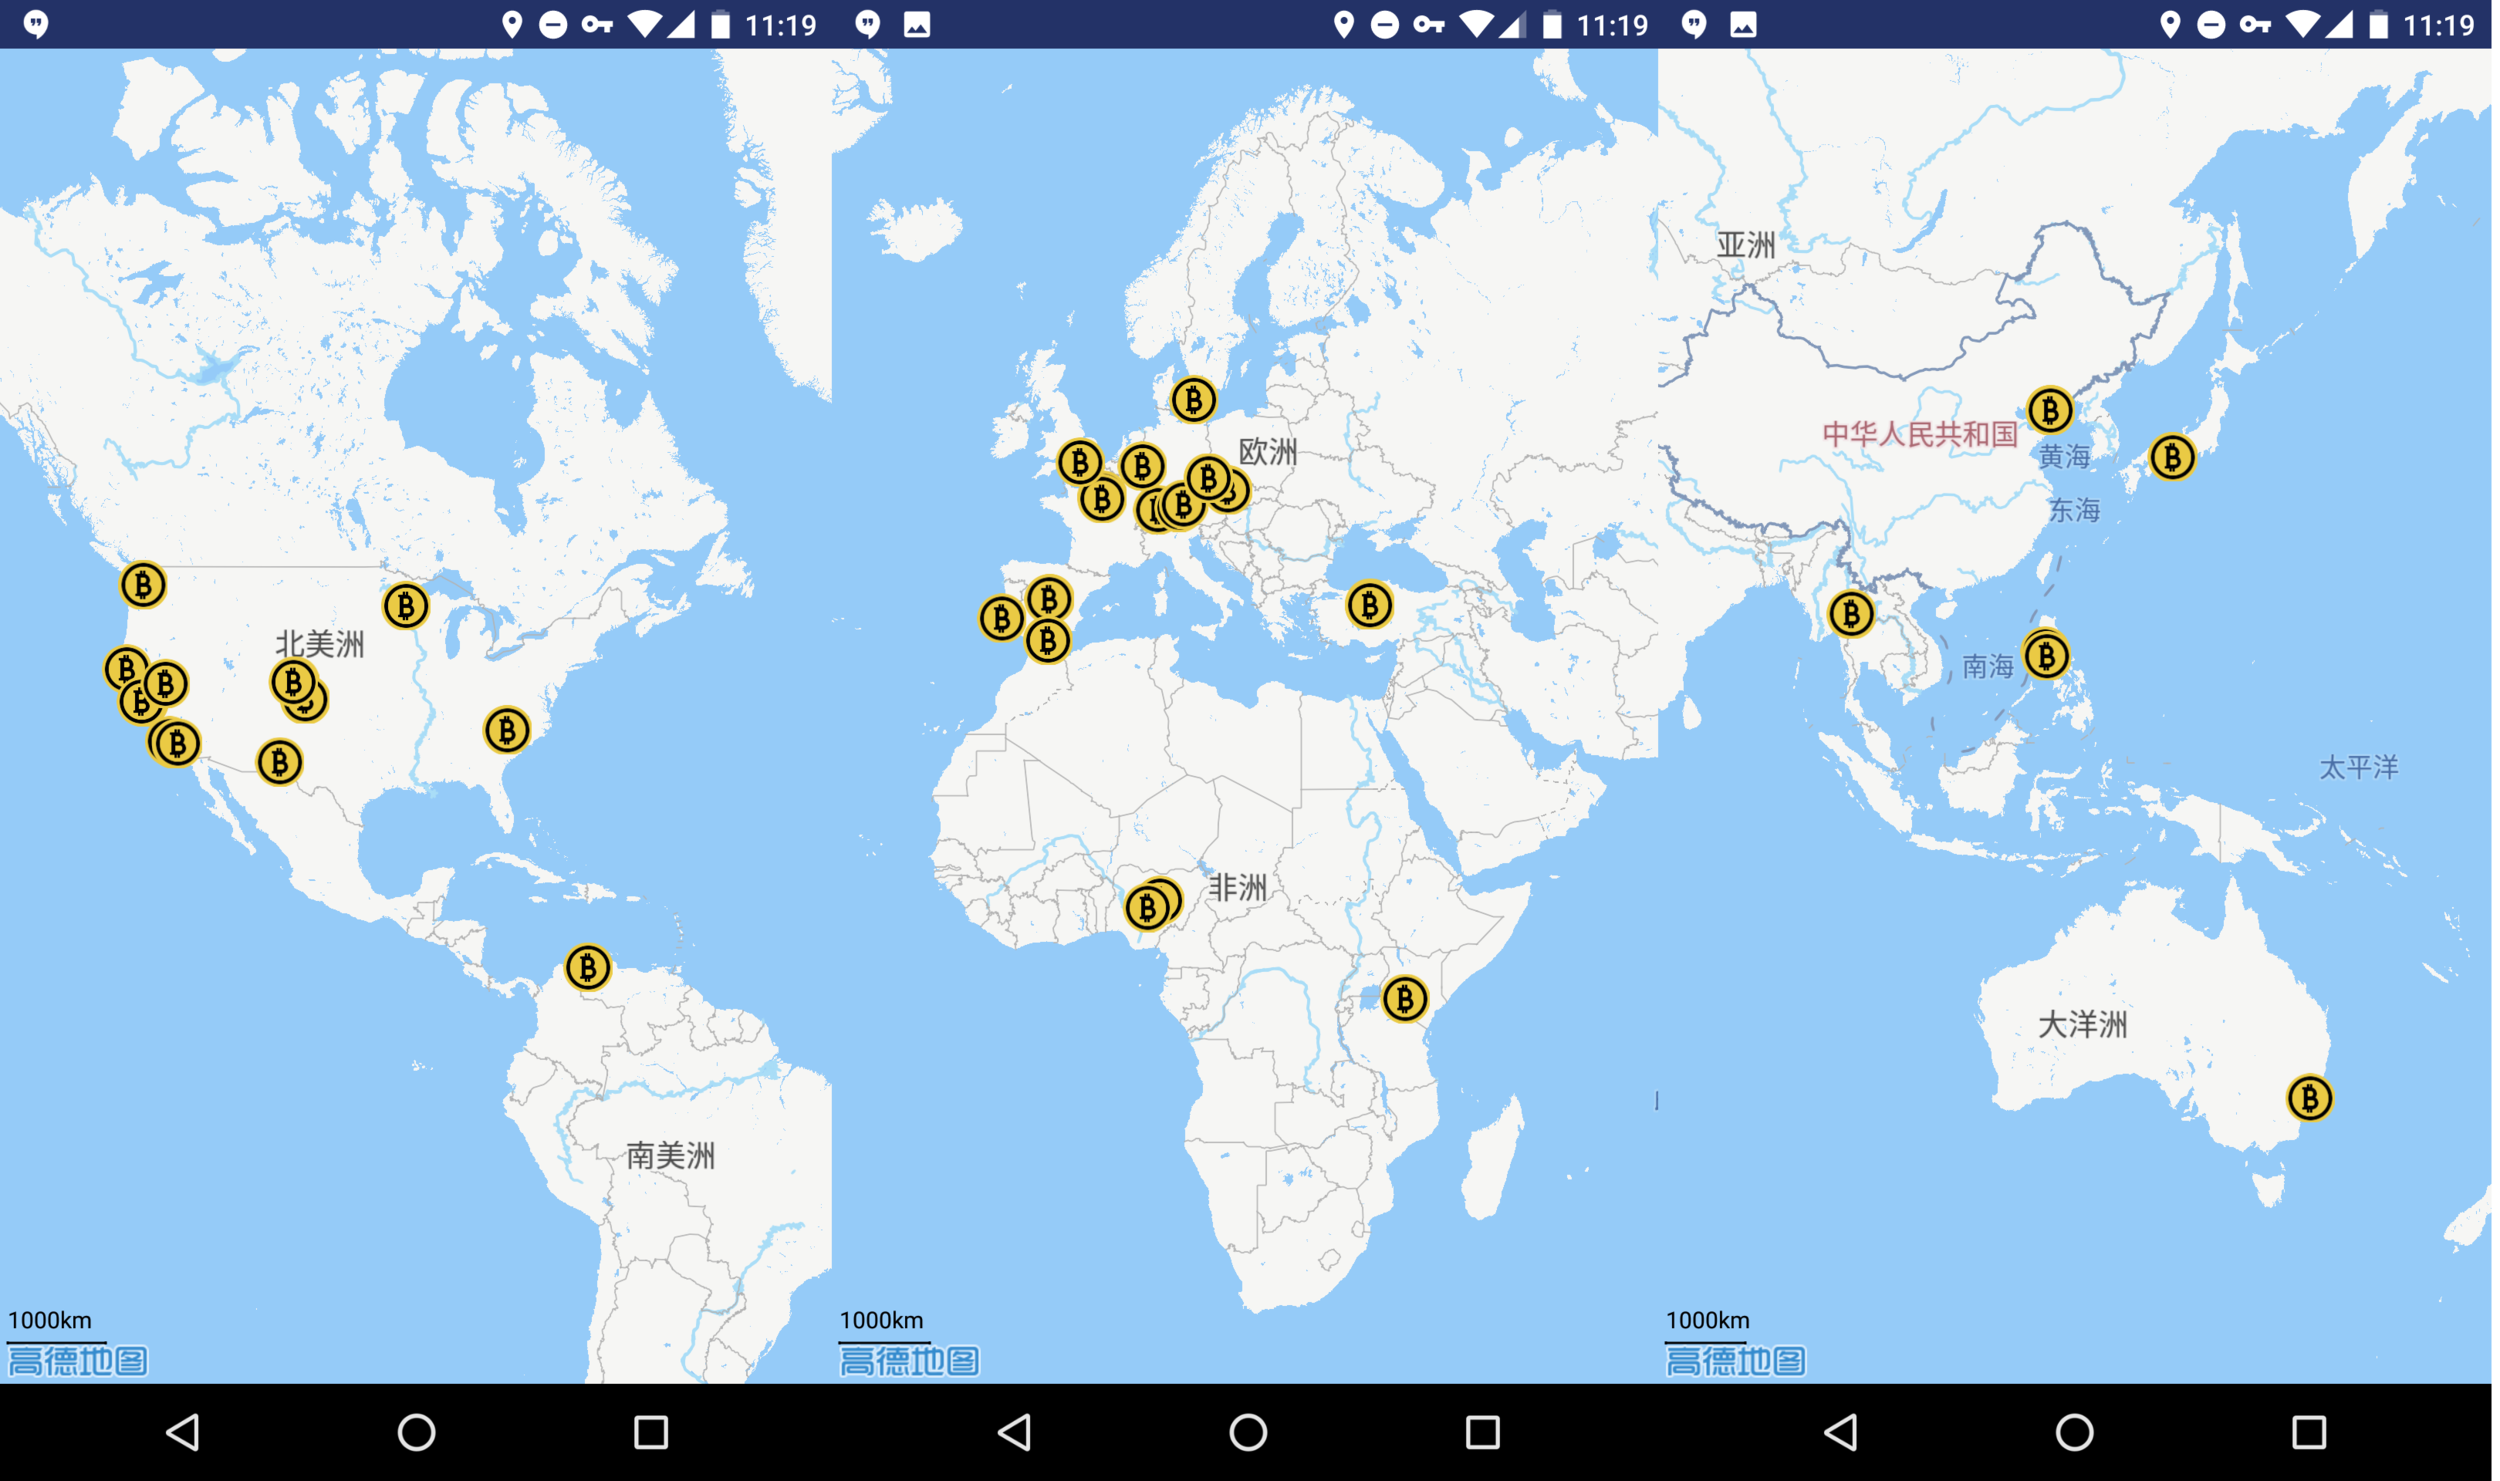Open the Bitcoin marker on the US east coast
The width and height of the screenshot is (2500, 1481).
(x=507, y=731)
